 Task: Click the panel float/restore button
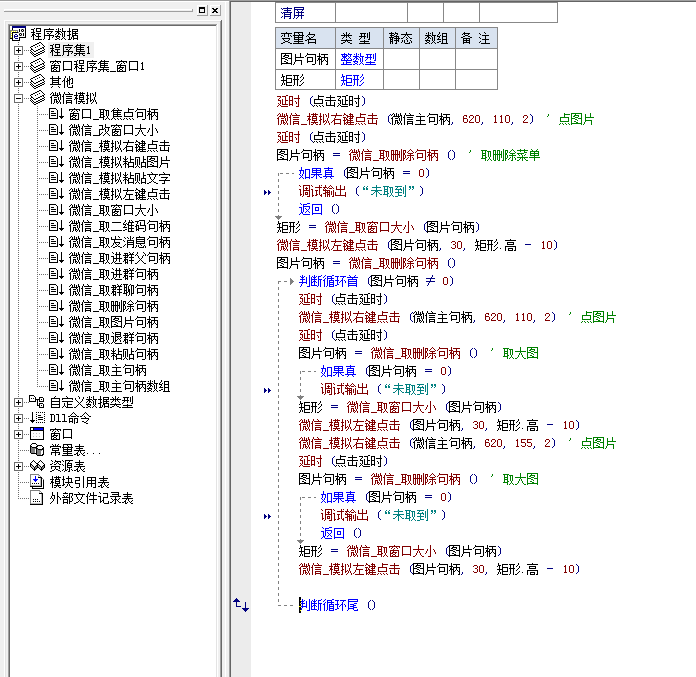(202, 10)
